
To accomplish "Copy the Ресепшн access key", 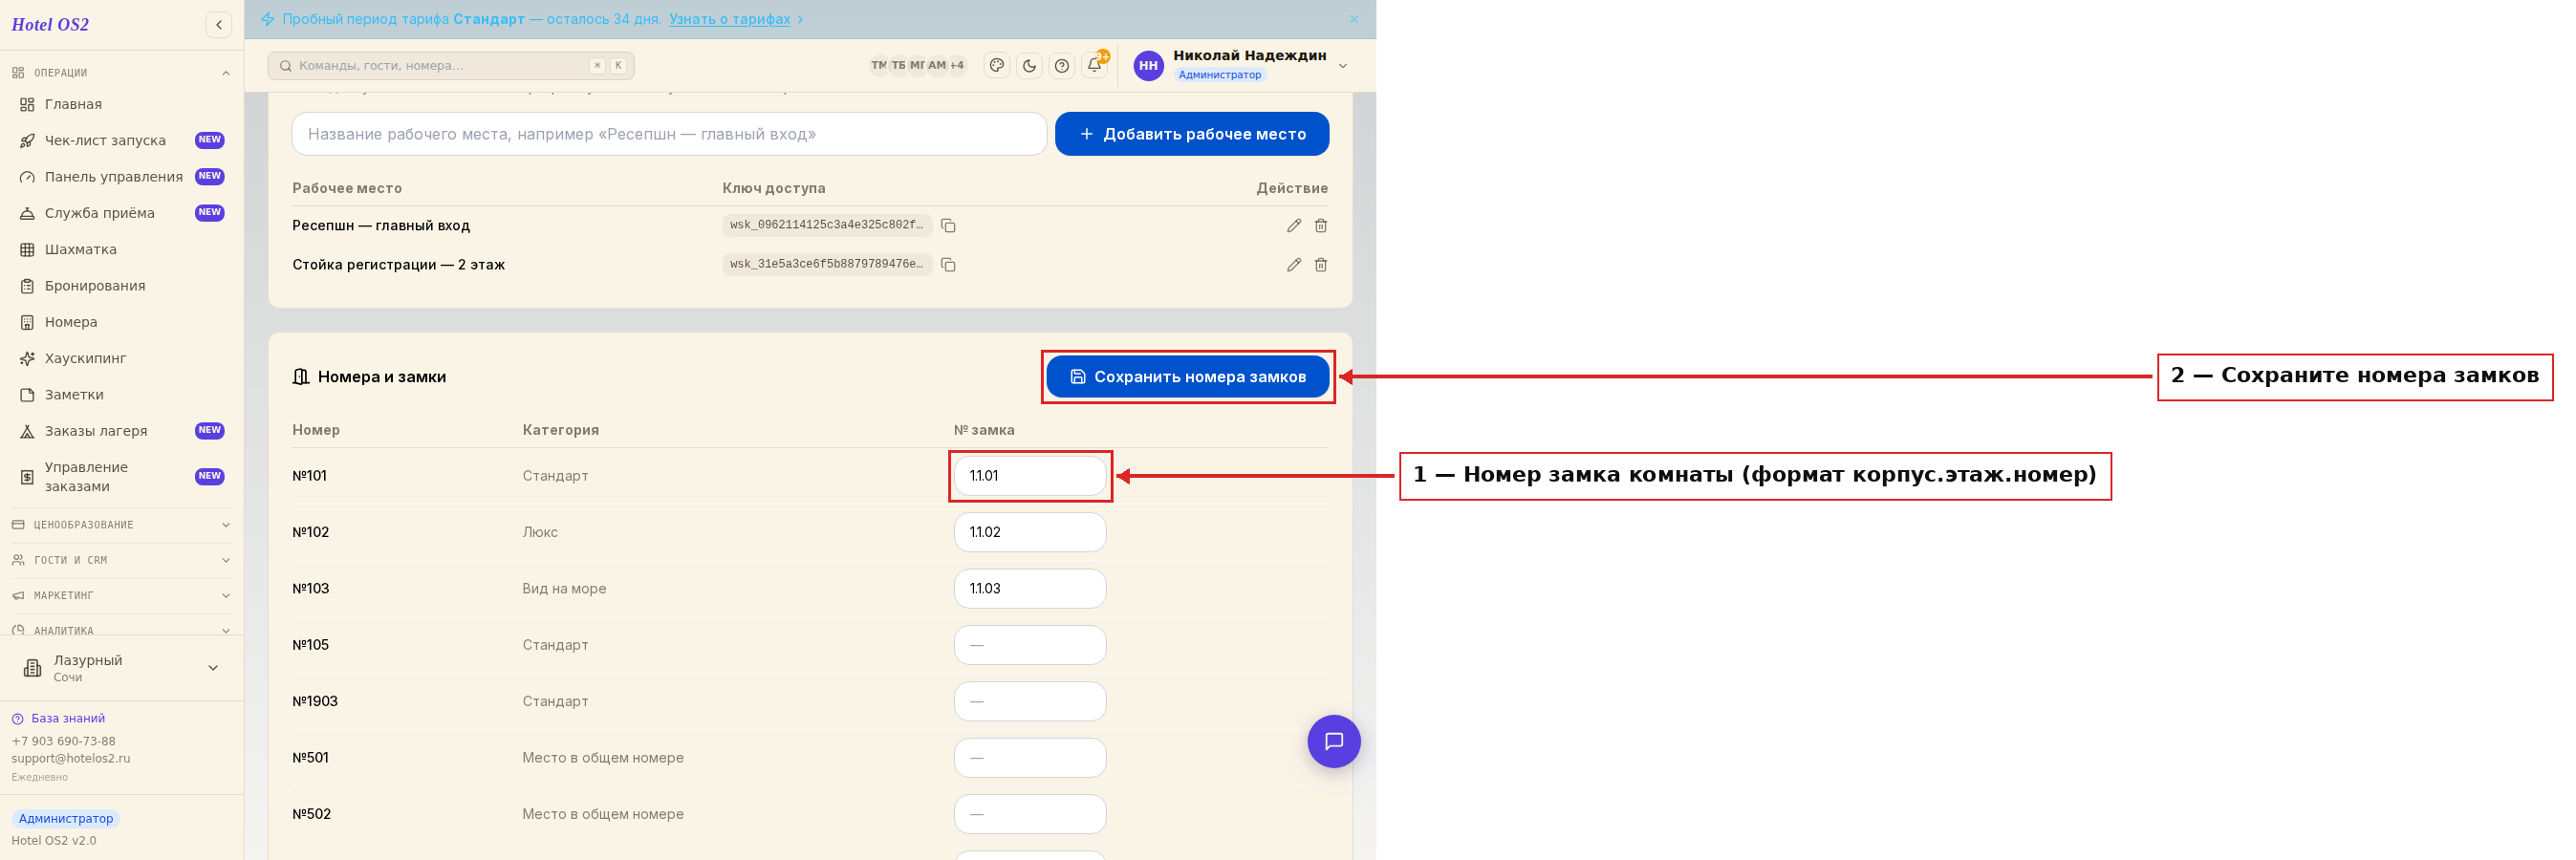I will (x=948, y=226).
